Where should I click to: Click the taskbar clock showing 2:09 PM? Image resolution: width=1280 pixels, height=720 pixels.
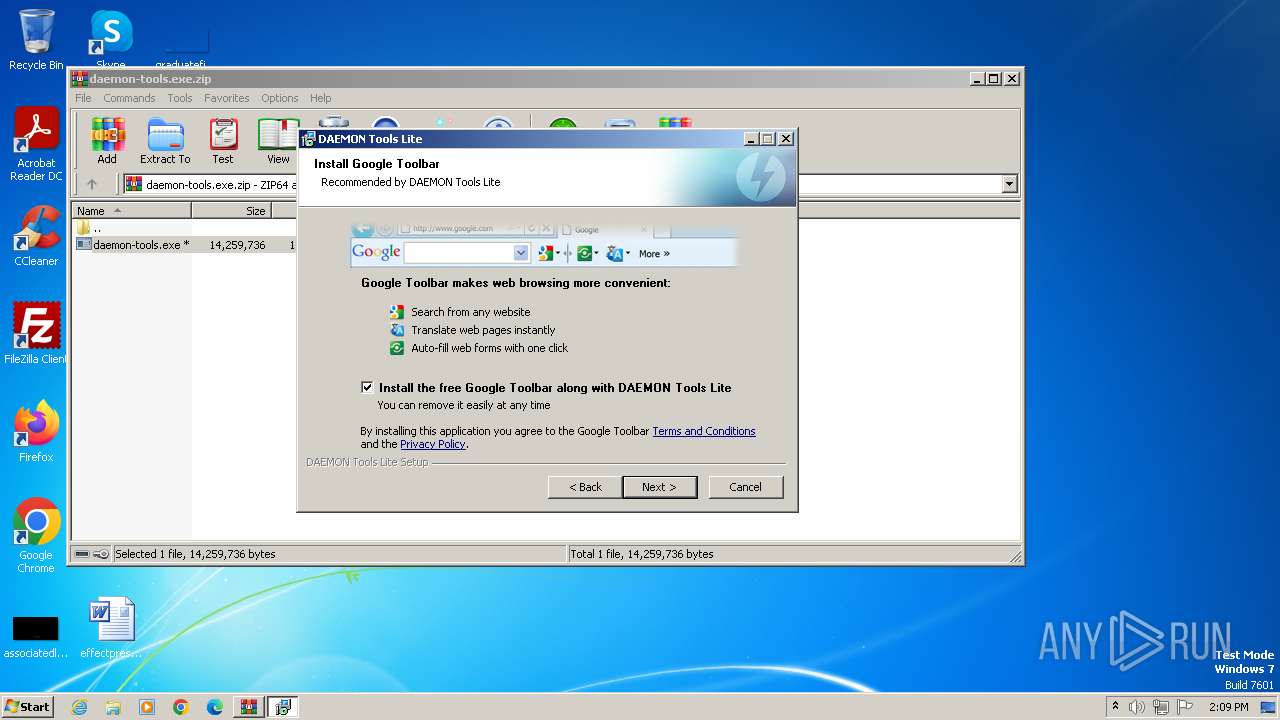click(x=1229, y=707)
